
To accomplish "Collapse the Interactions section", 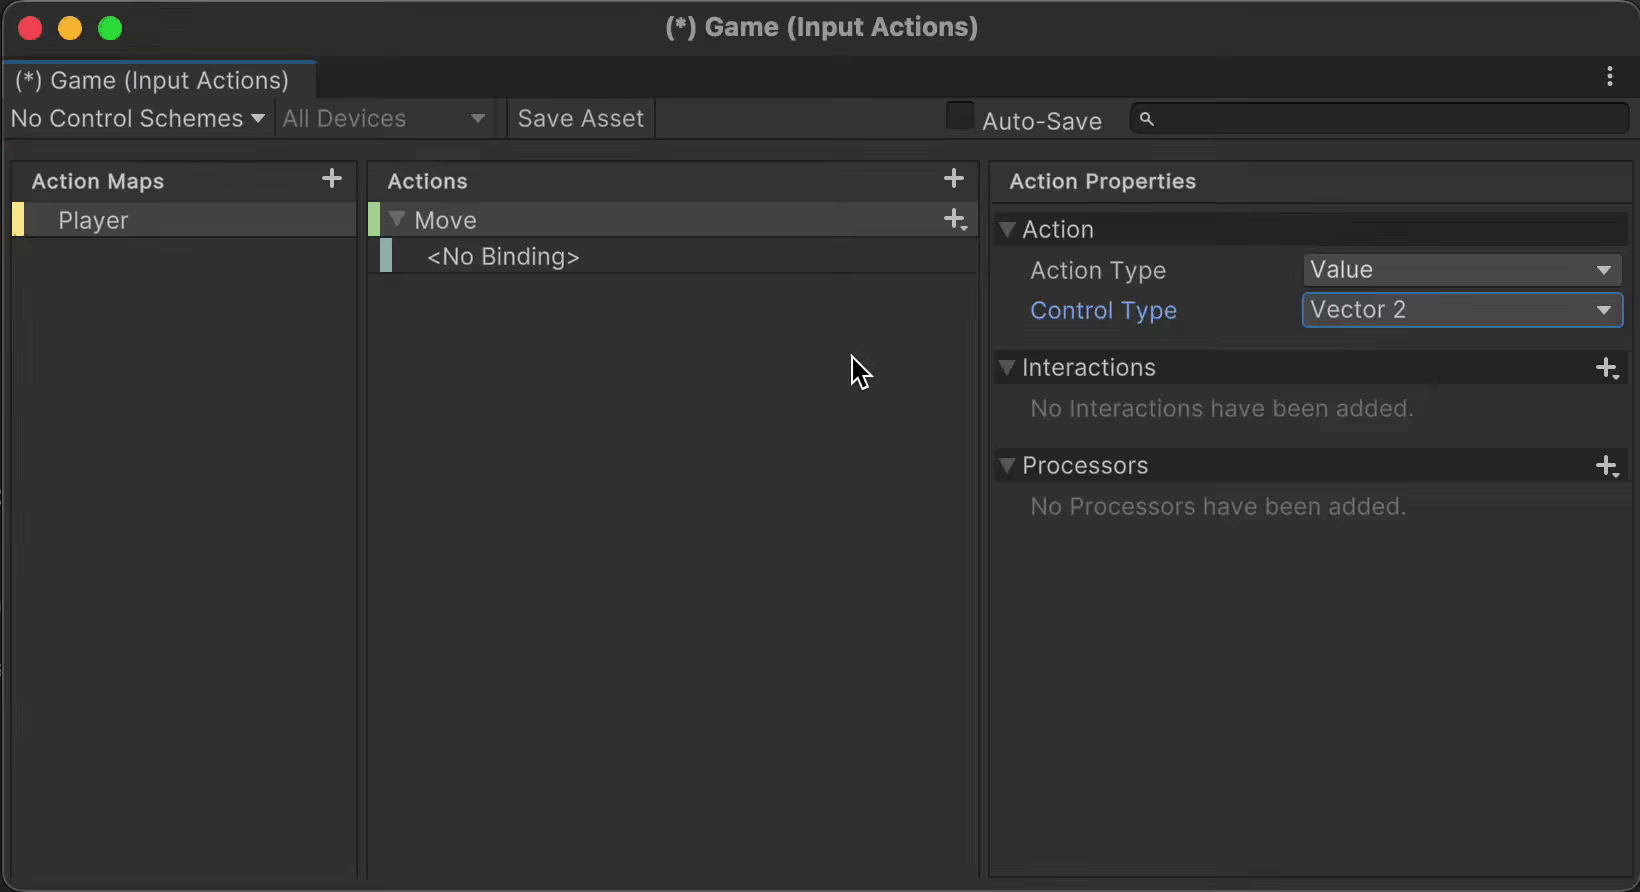I will [1007, 368].
